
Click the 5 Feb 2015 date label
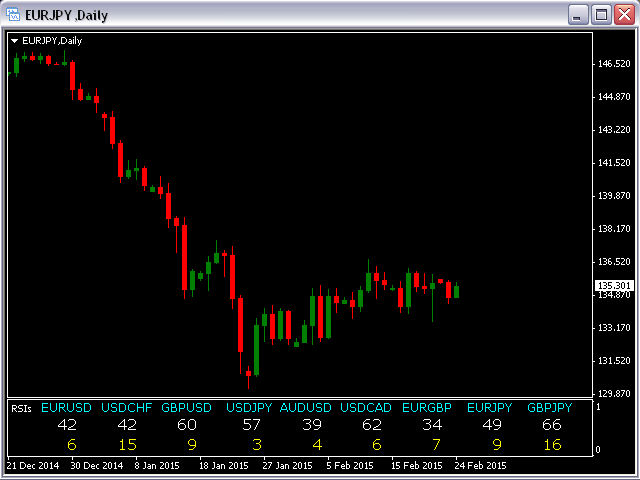350,466
